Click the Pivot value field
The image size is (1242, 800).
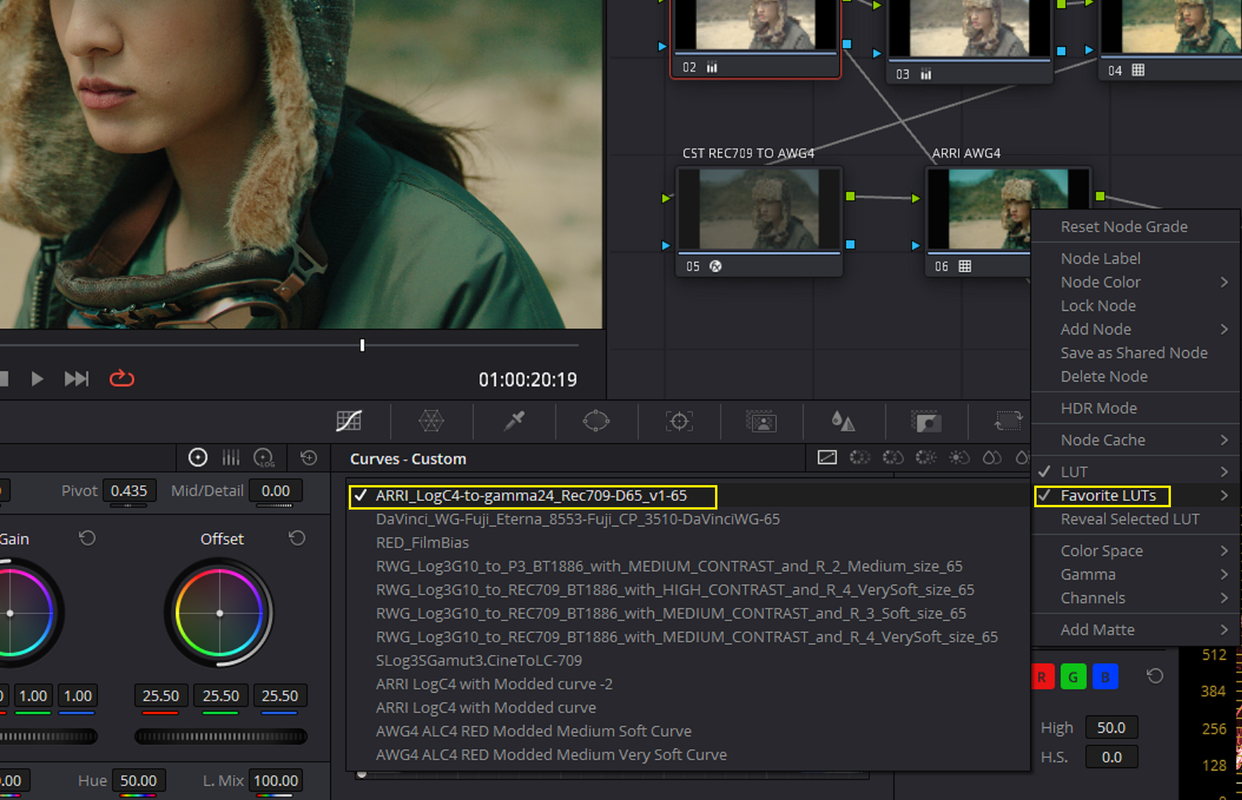(129, 491)
